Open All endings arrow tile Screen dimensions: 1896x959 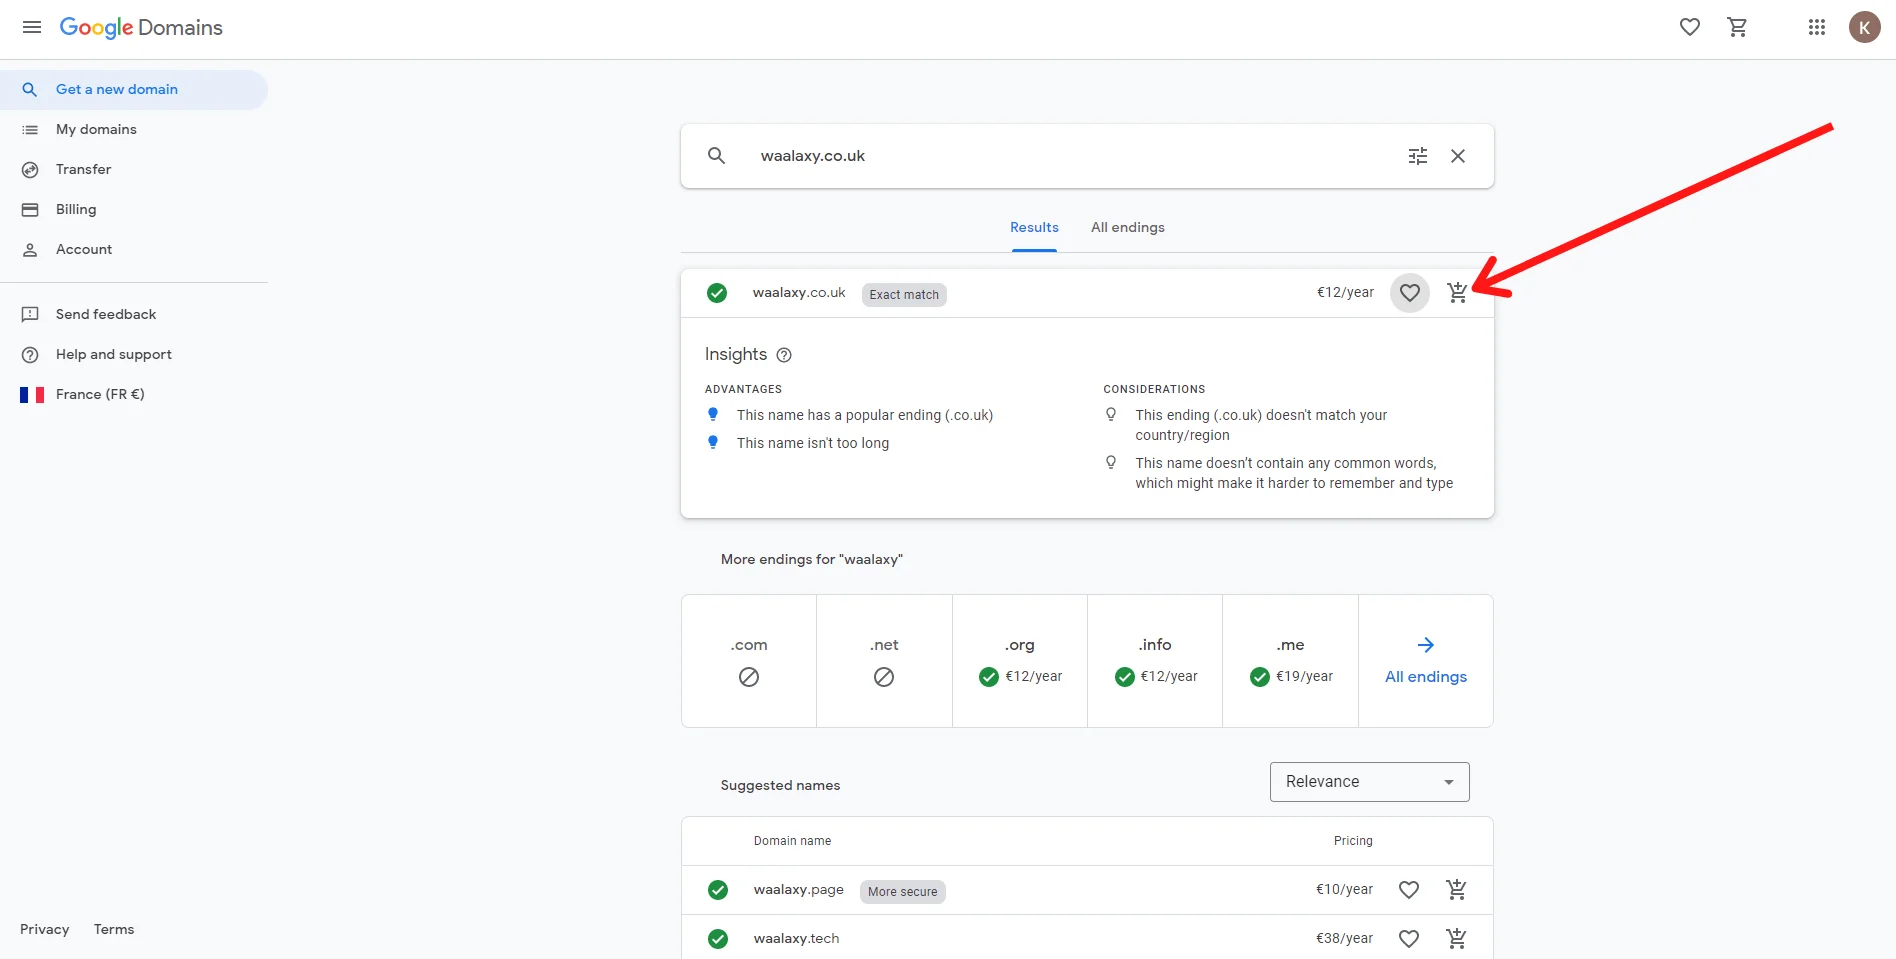pyautogui.click(x=1426, y=661)
